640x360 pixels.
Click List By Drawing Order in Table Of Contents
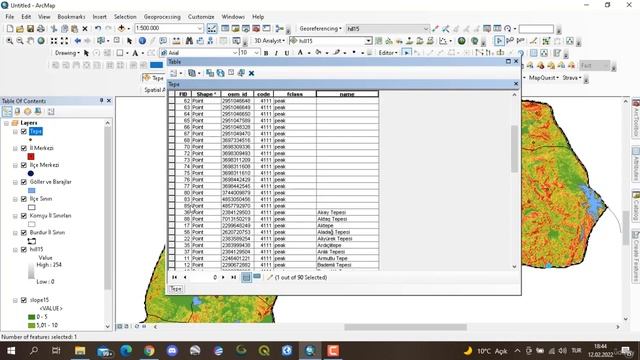click(x=7, y=111)
